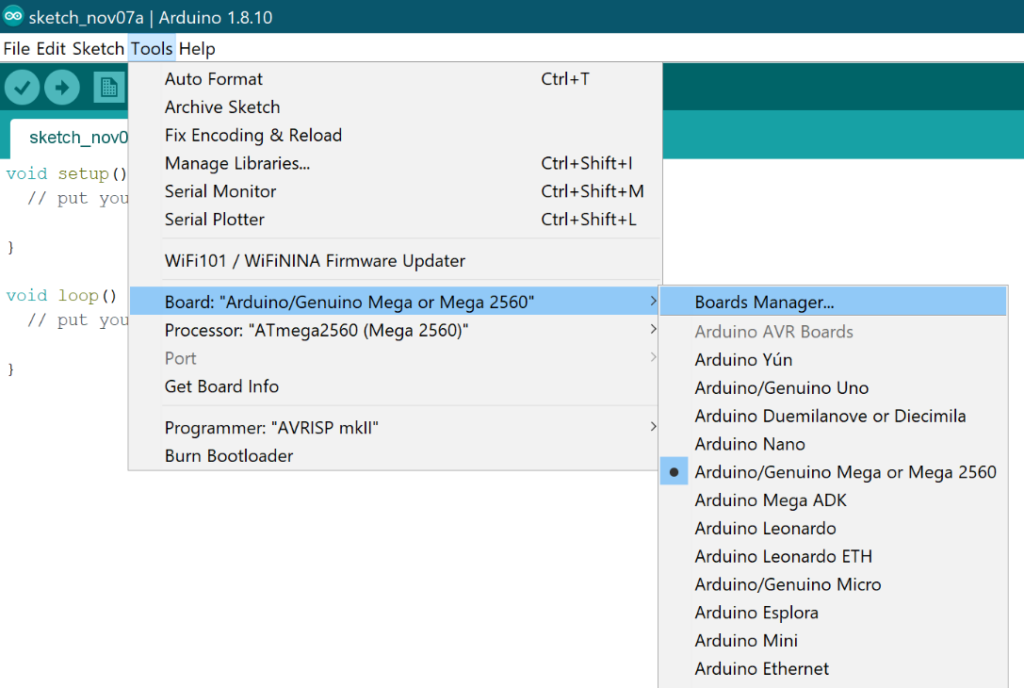Select Arduino Mega ADK board
1024x688 pixels.
click(x=833, y=500)
